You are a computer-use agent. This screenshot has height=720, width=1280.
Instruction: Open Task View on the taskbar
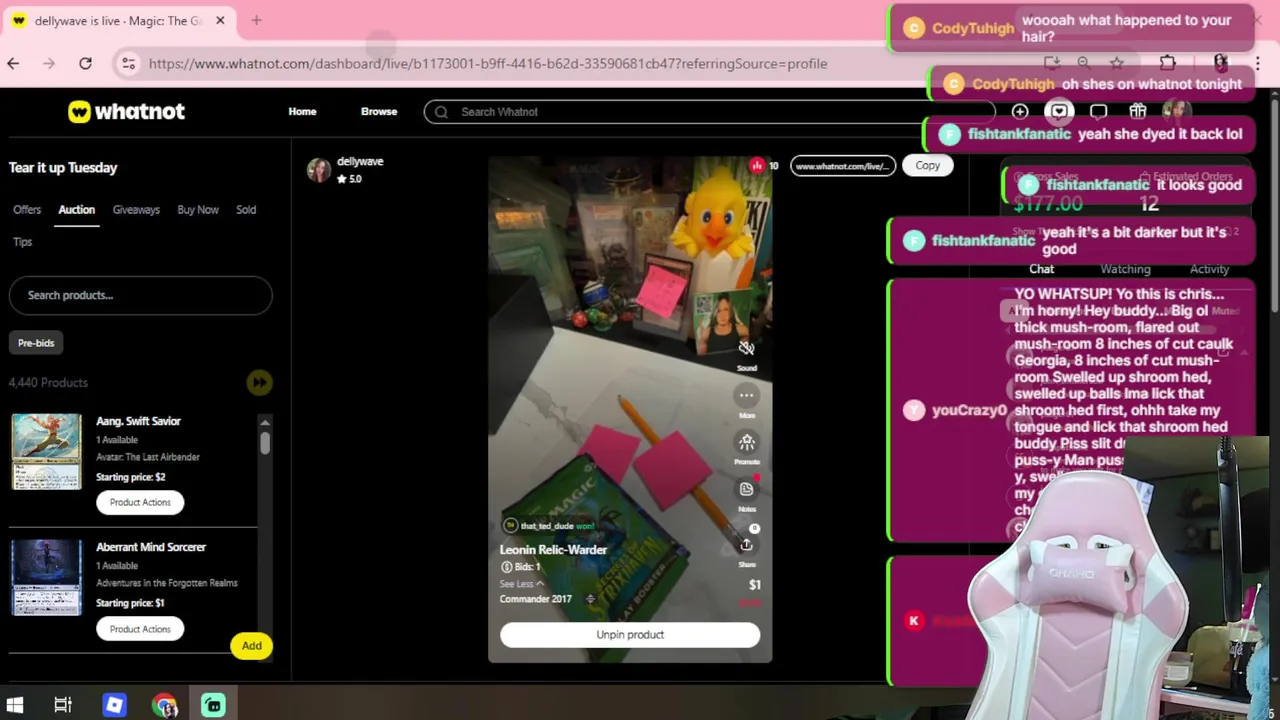(63, 705)
